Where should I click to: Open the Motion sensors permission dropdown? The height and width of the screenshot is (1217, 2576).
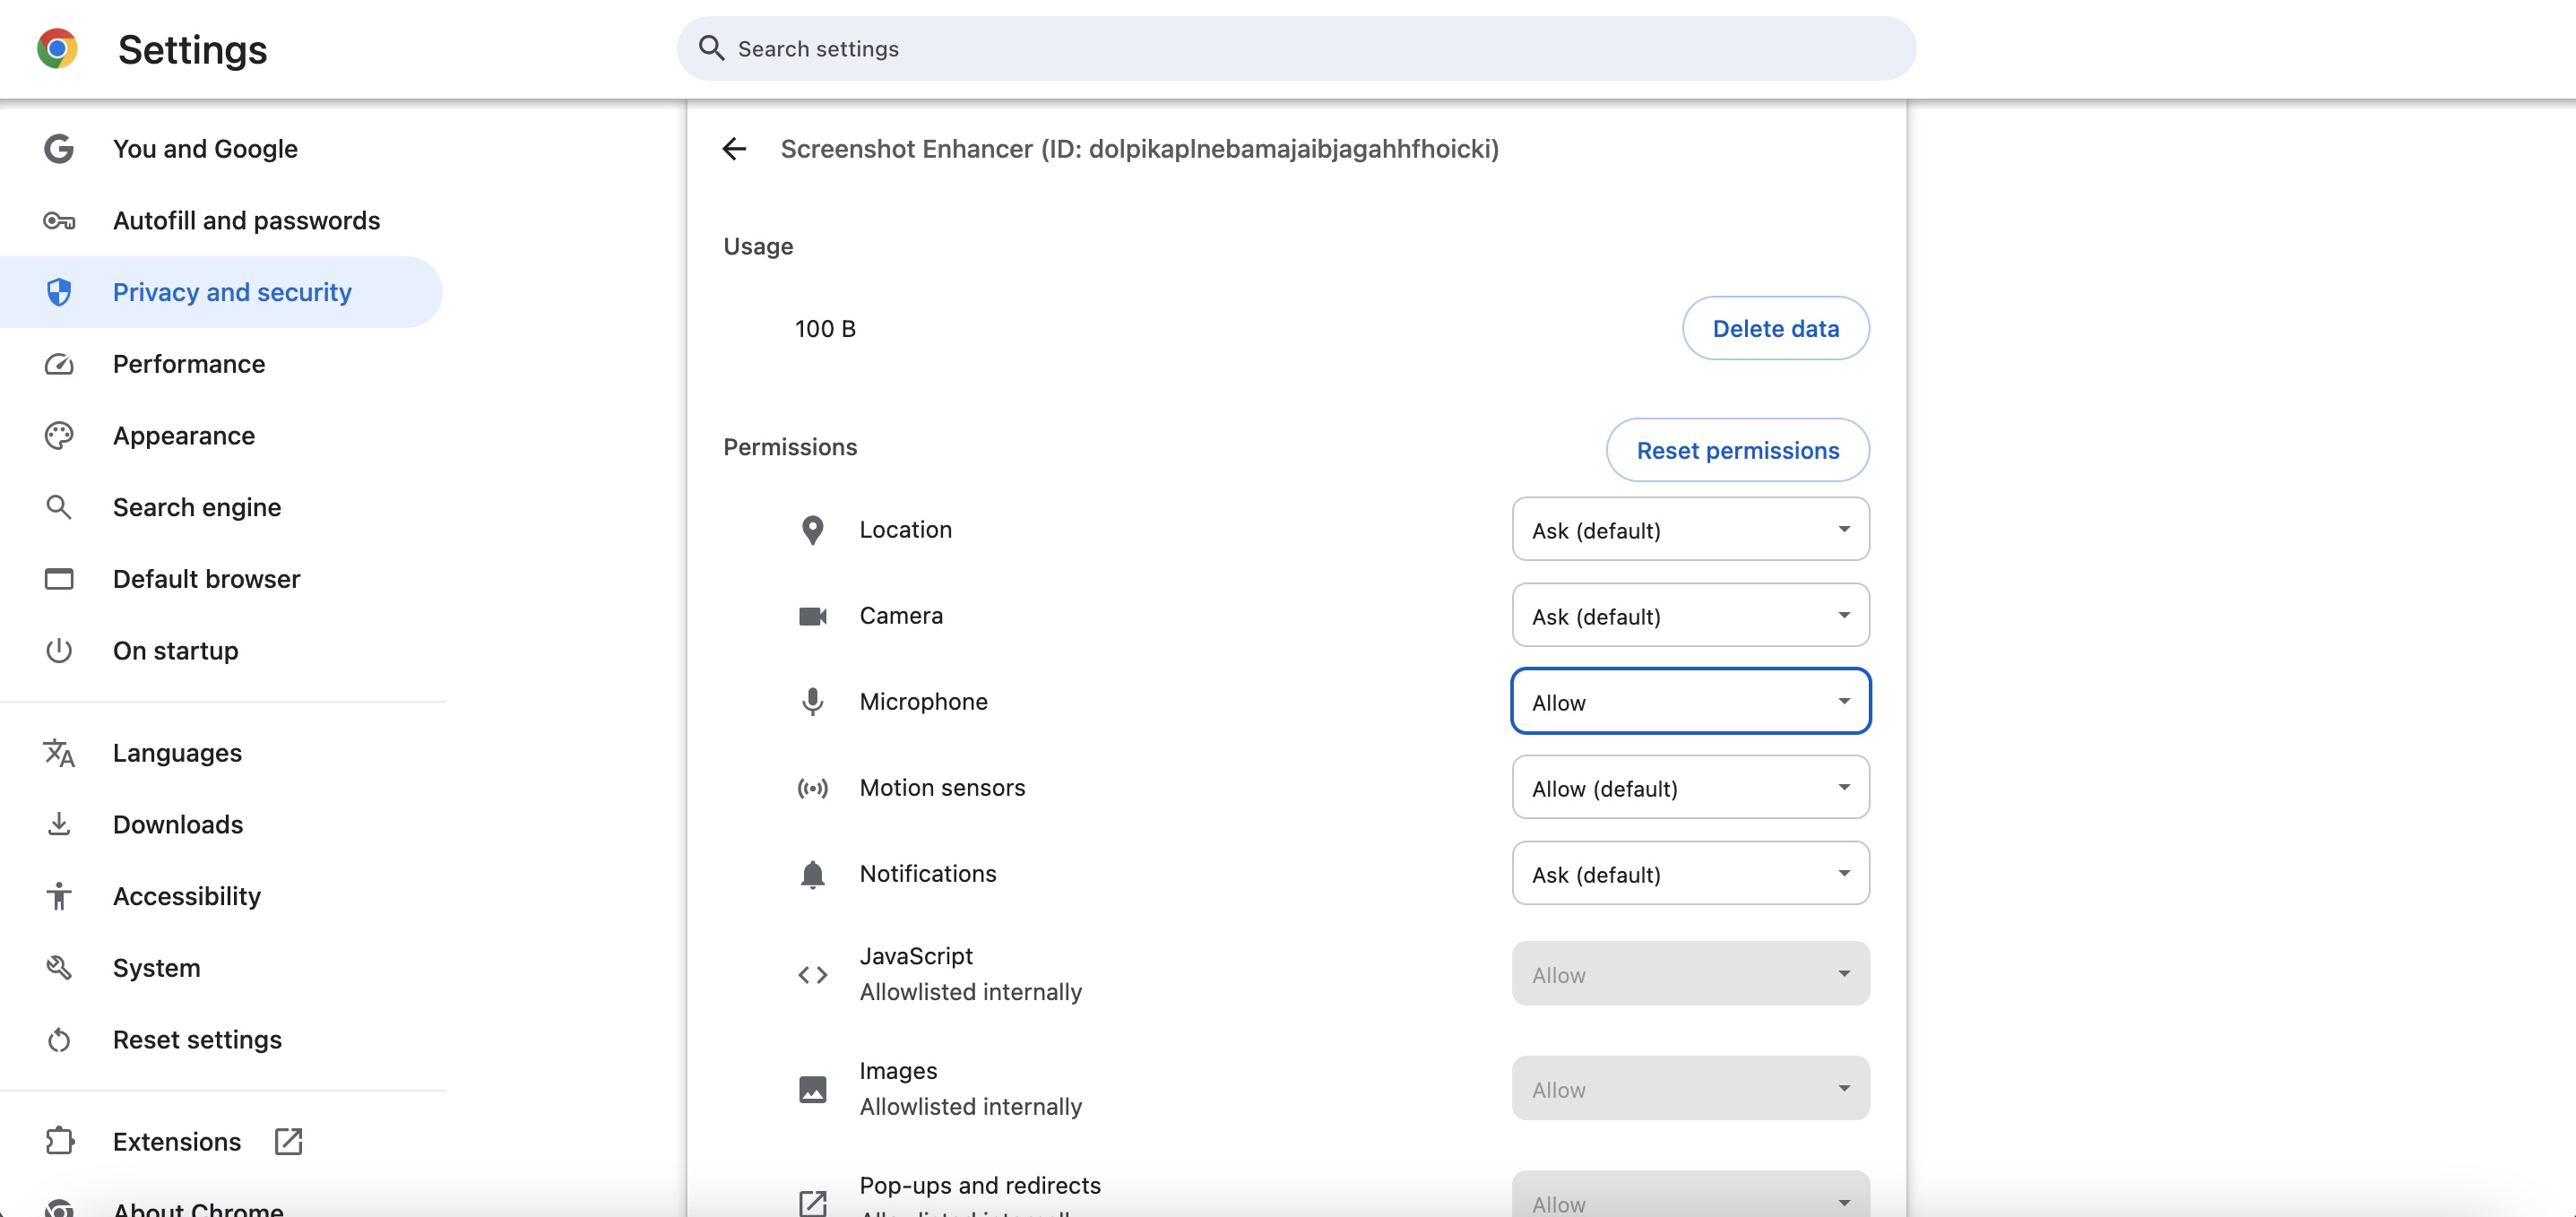coord(1690,788)
